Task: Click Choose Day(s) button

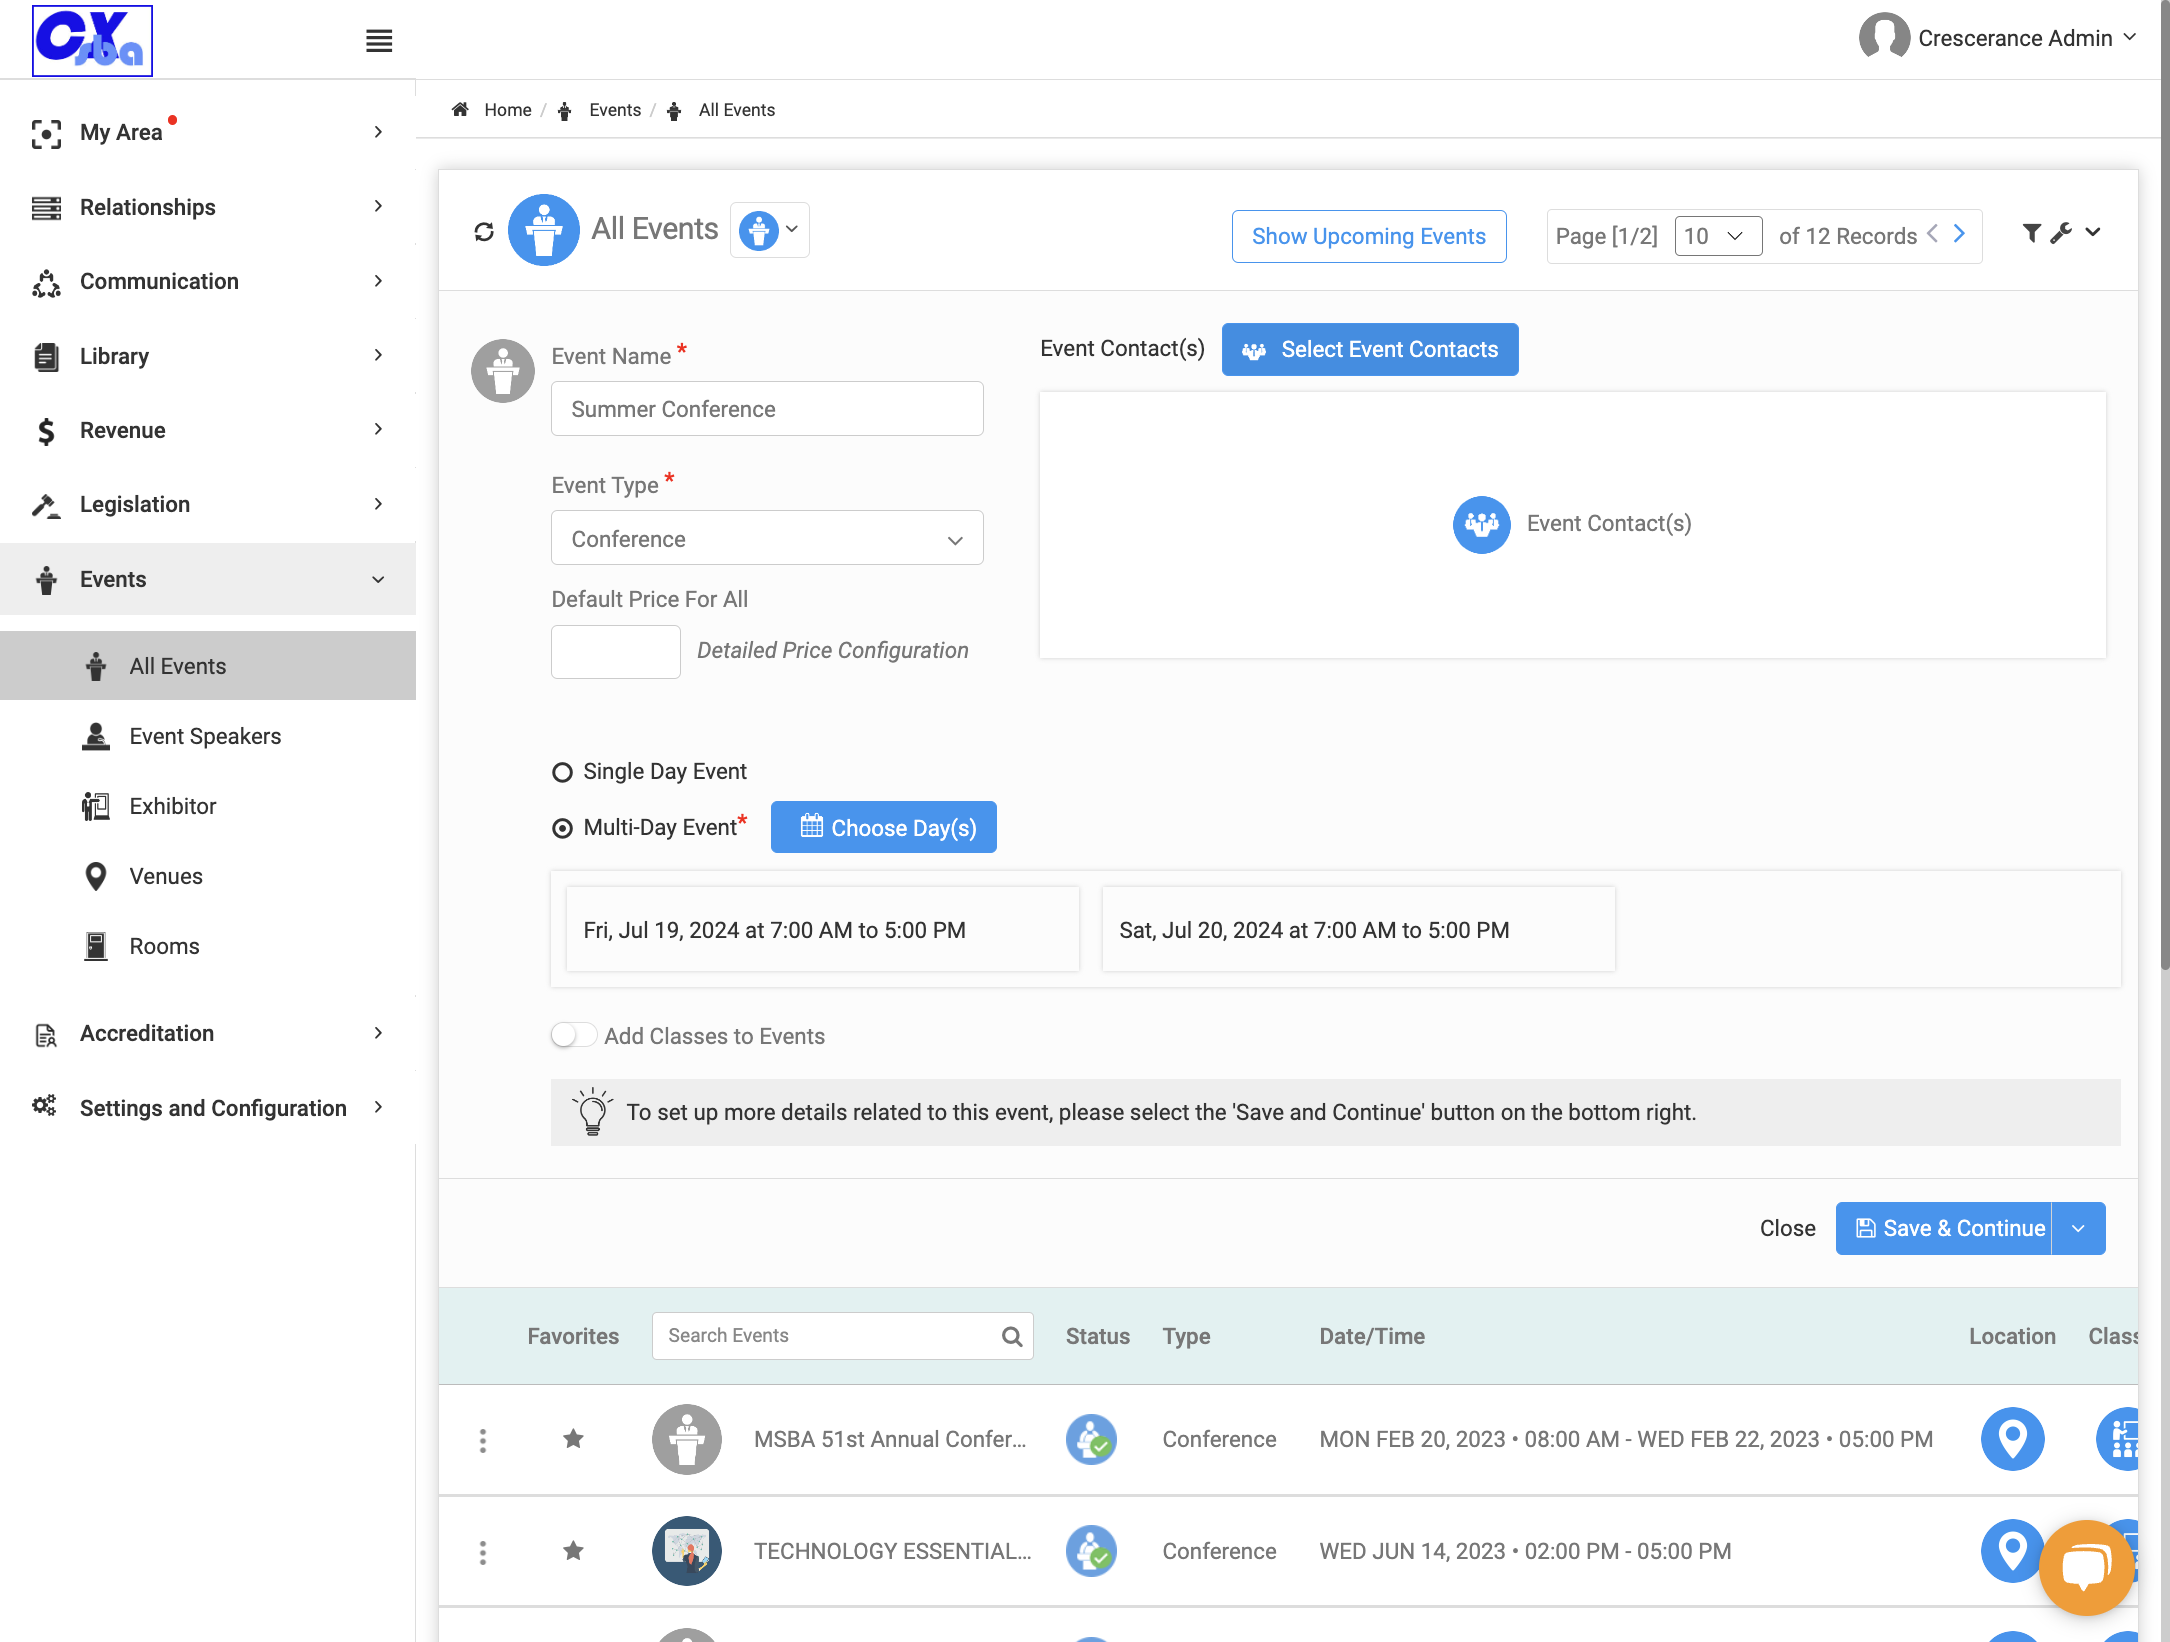Action: point(884,827)
